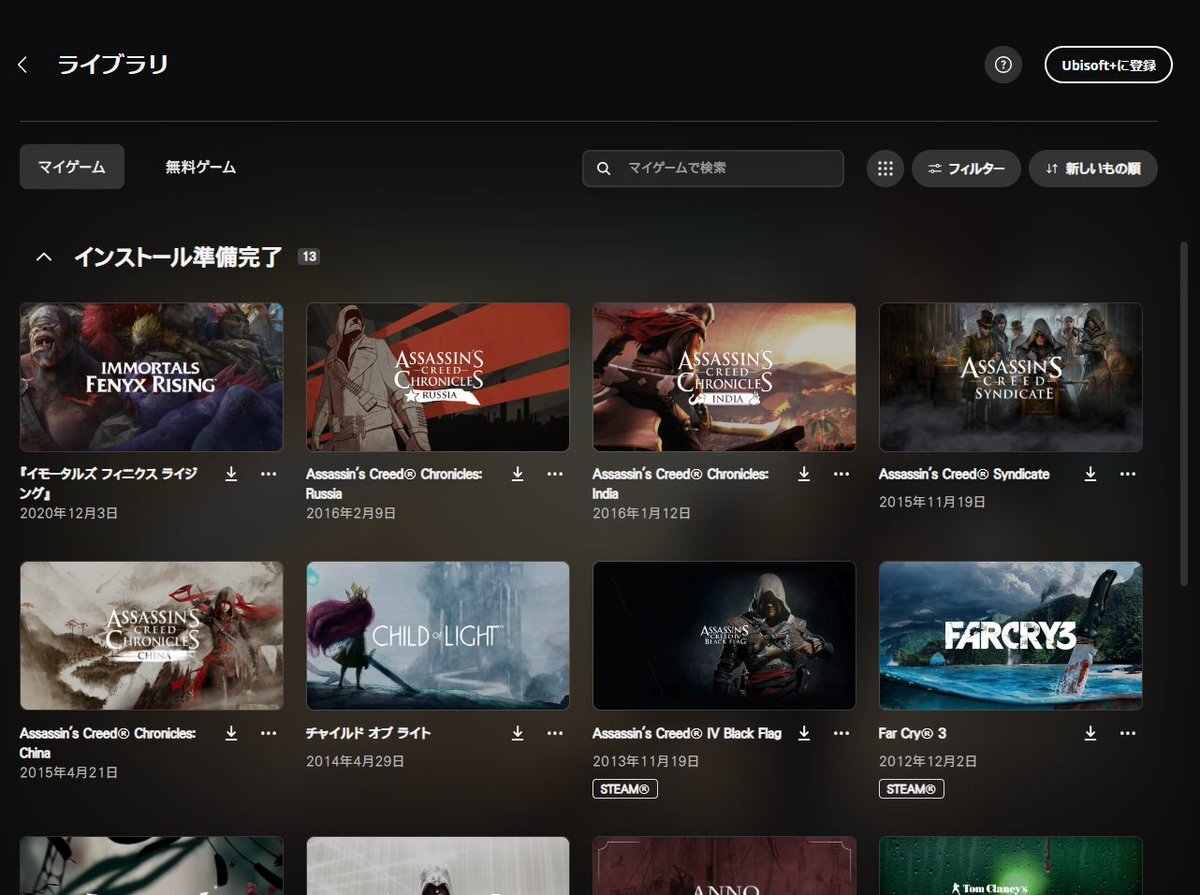Go back using the left arrow icon
1200x895 pixels.
(23, 65)
